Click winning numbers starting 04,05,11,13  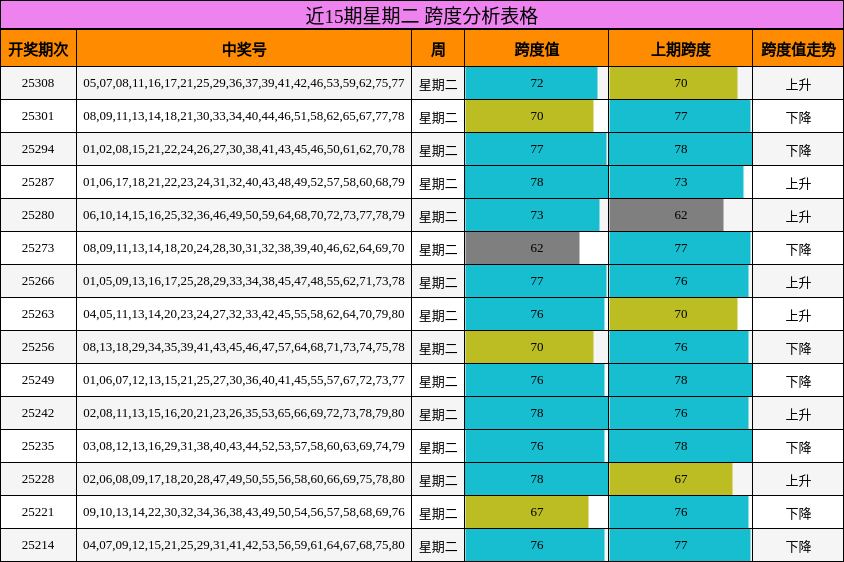pyautogui.click(x=244, y=314)
